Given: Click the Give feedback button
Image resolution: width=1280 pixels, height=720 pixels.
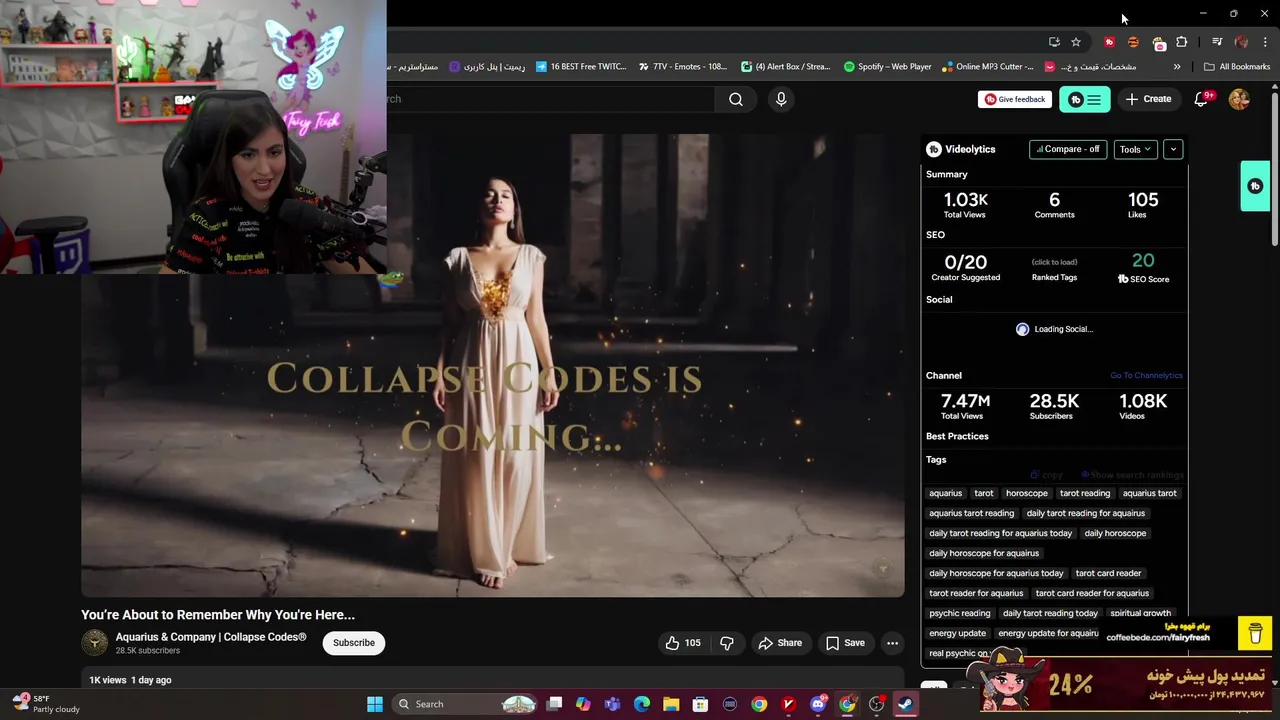Looking at the screenshot, I should coord(1014,99).
